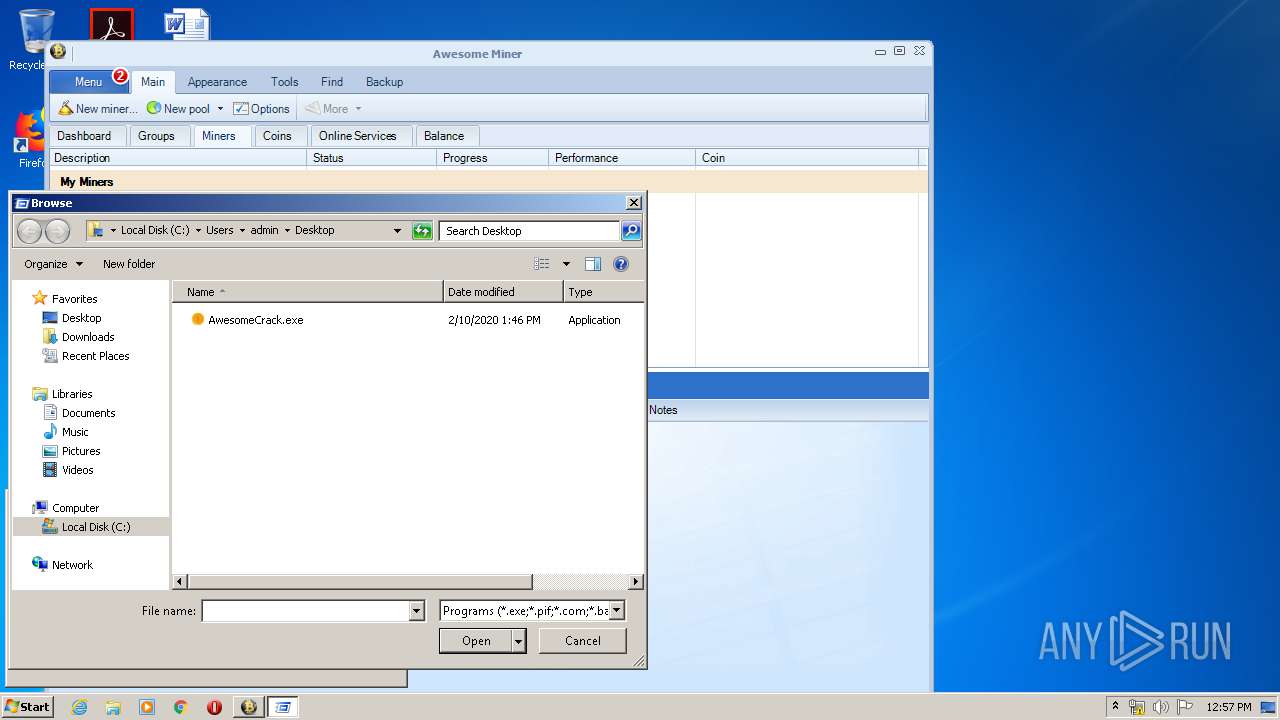
Task: Sort by Performance column header
Action: pos(622,158)
